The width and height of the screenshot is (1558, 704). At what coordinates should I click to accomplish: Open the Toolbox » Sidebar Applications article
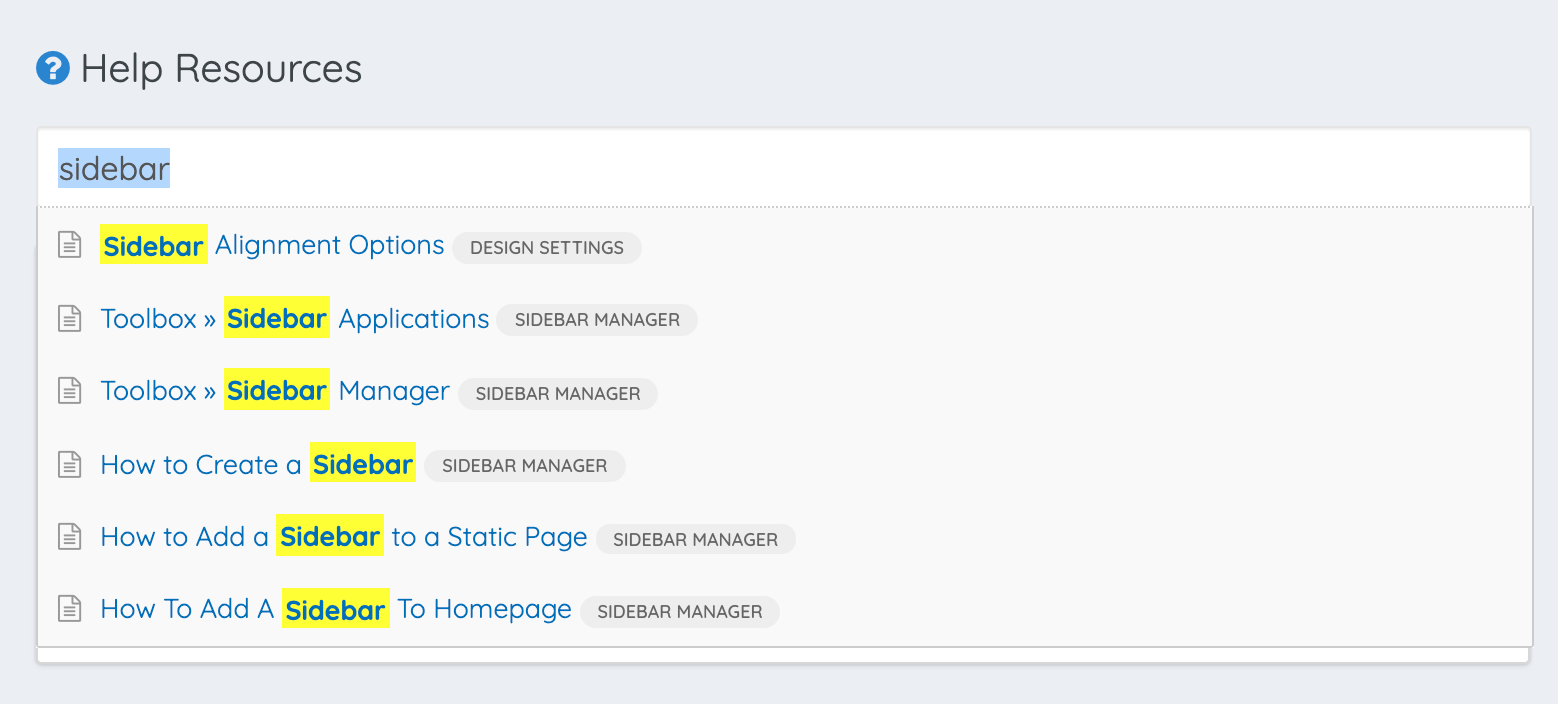tap(295, 319)
